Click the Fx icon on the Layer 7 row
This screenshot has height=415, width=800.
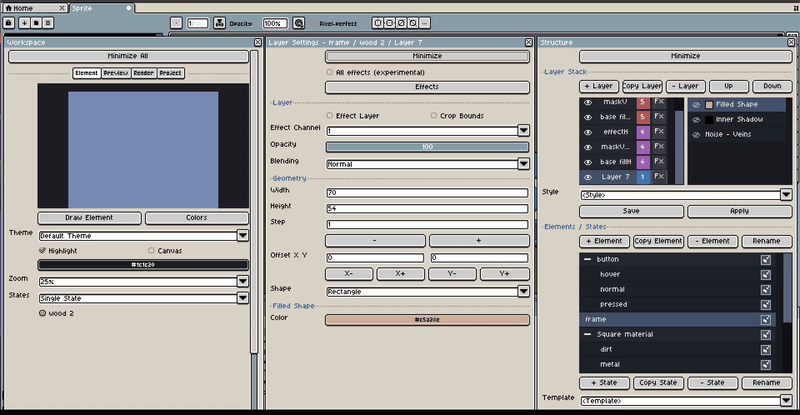click(659, 177)
